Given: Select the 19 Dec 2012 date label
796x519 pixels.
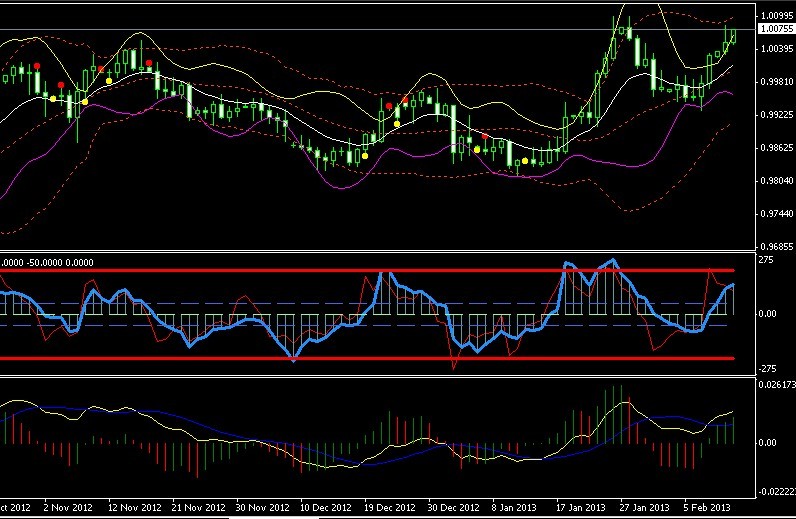Looking at the screenshot, I should [389, 507].
